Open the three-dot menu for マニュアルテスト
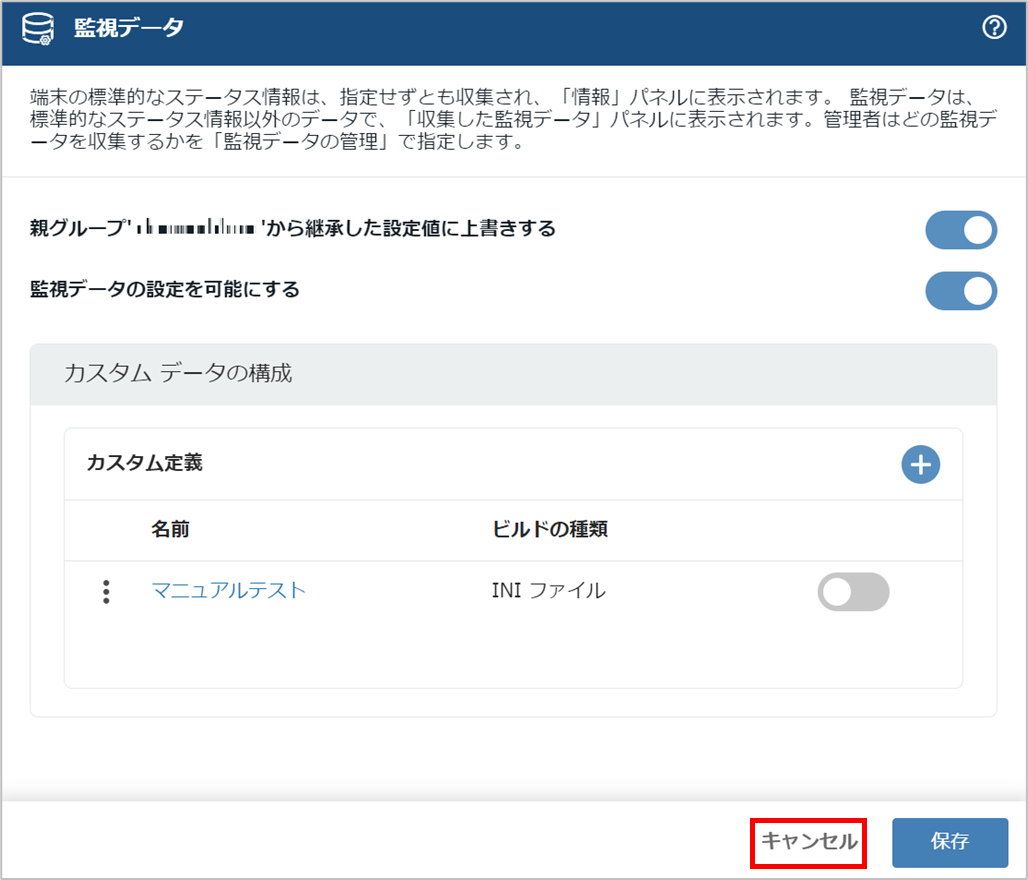Viewport: 1028px width, 880px height. pyautogui.click(x=106, y=591)
